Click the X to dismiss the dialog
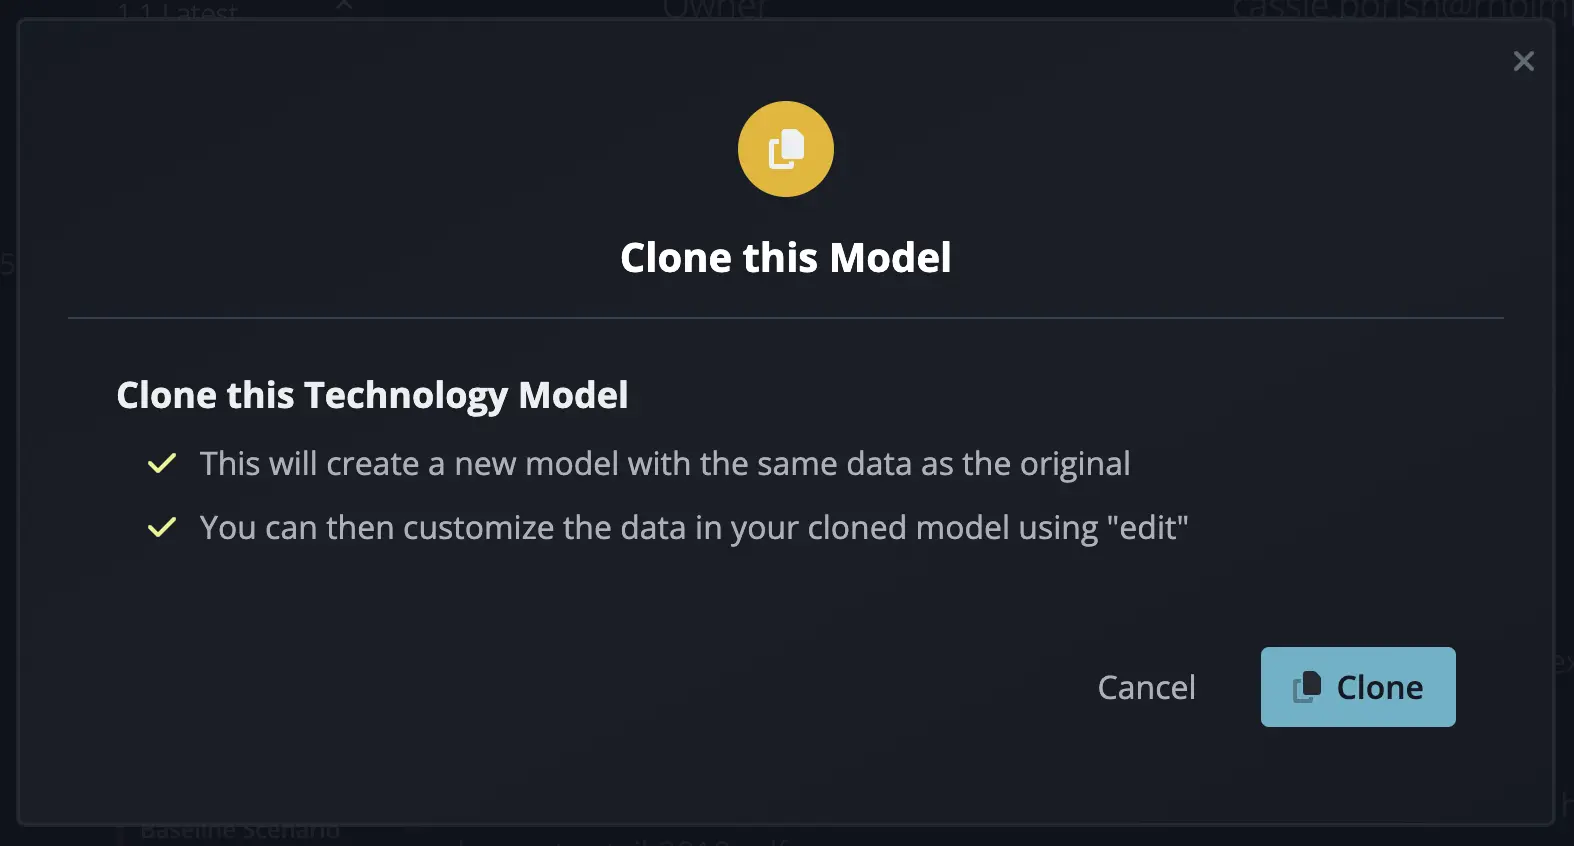The height and width of the screenshot is (846, 1574). coord(1523,61)
